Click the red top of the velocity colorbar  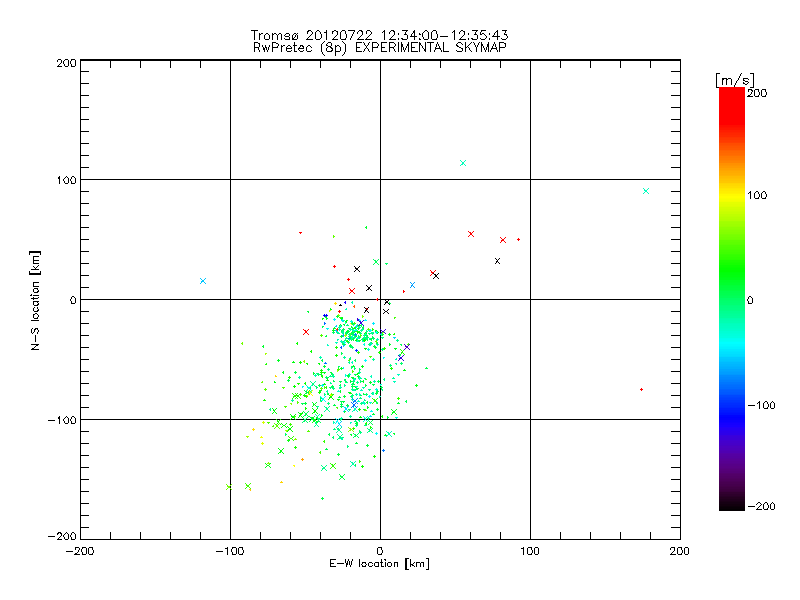click(x=732, y=105)
